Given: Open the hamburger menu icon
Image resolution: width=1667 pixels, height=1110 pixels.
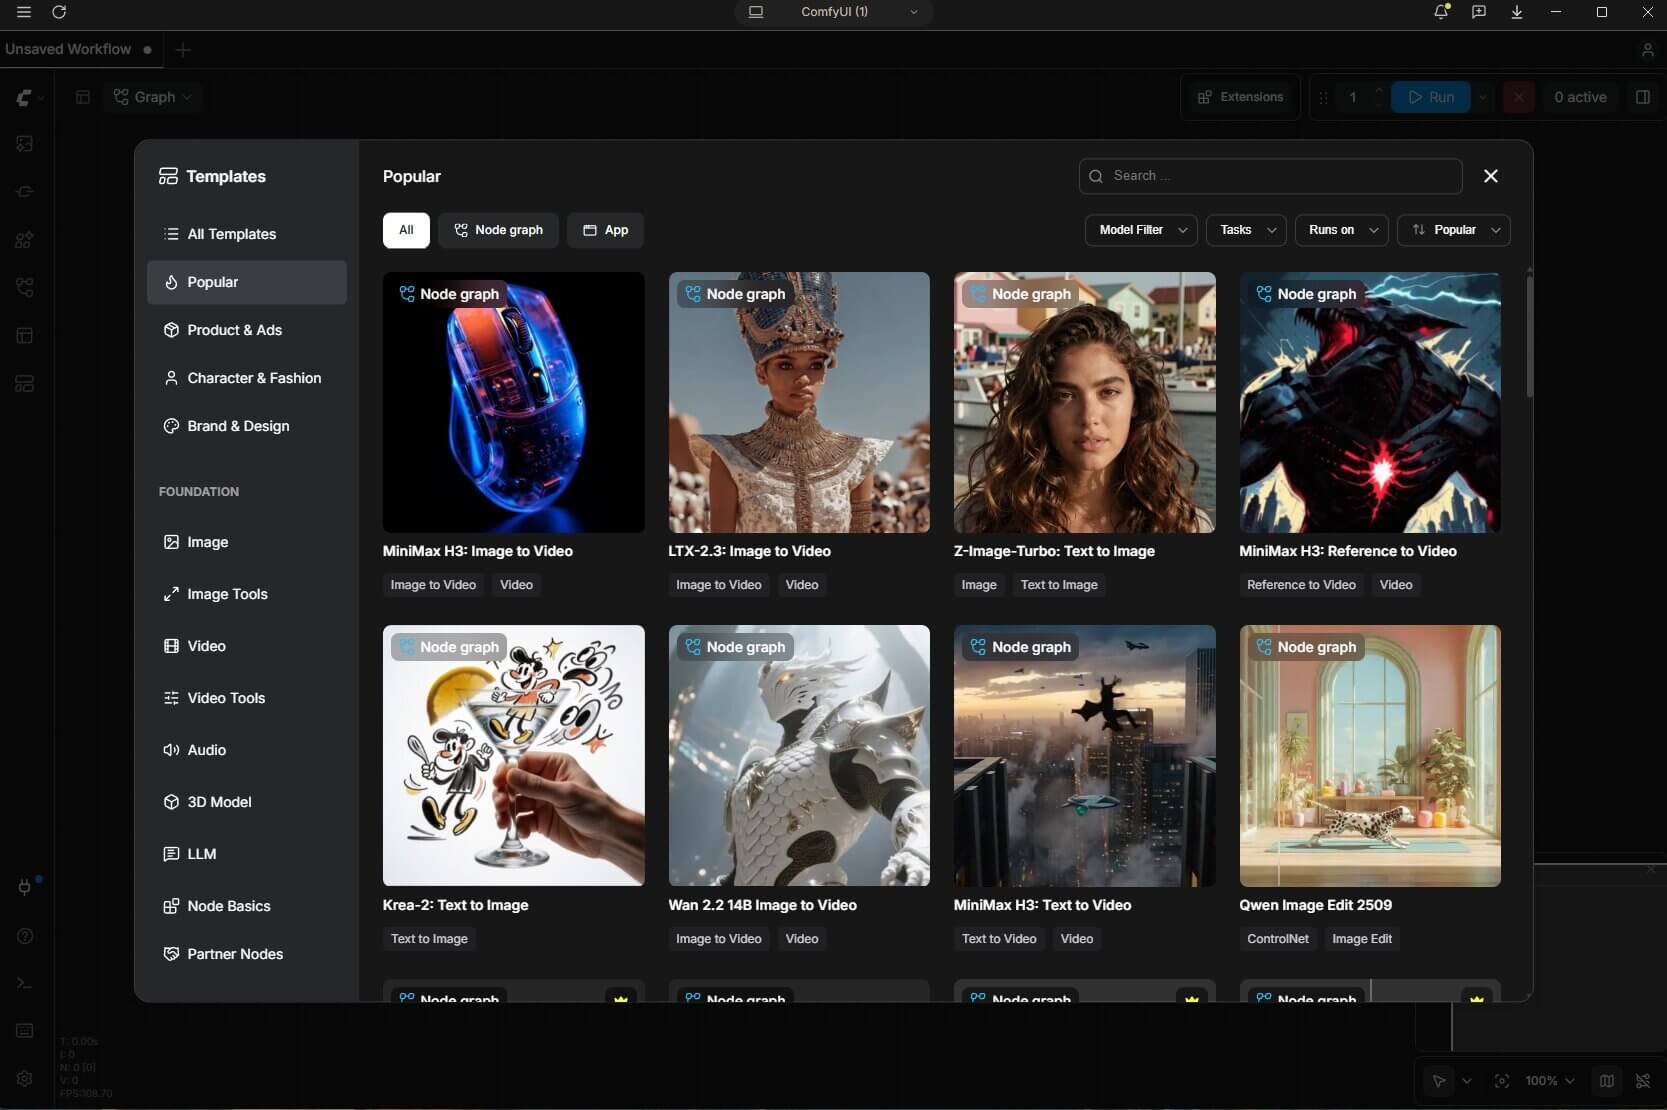Looking at the screenshot, I should click(x=24, y=12).
